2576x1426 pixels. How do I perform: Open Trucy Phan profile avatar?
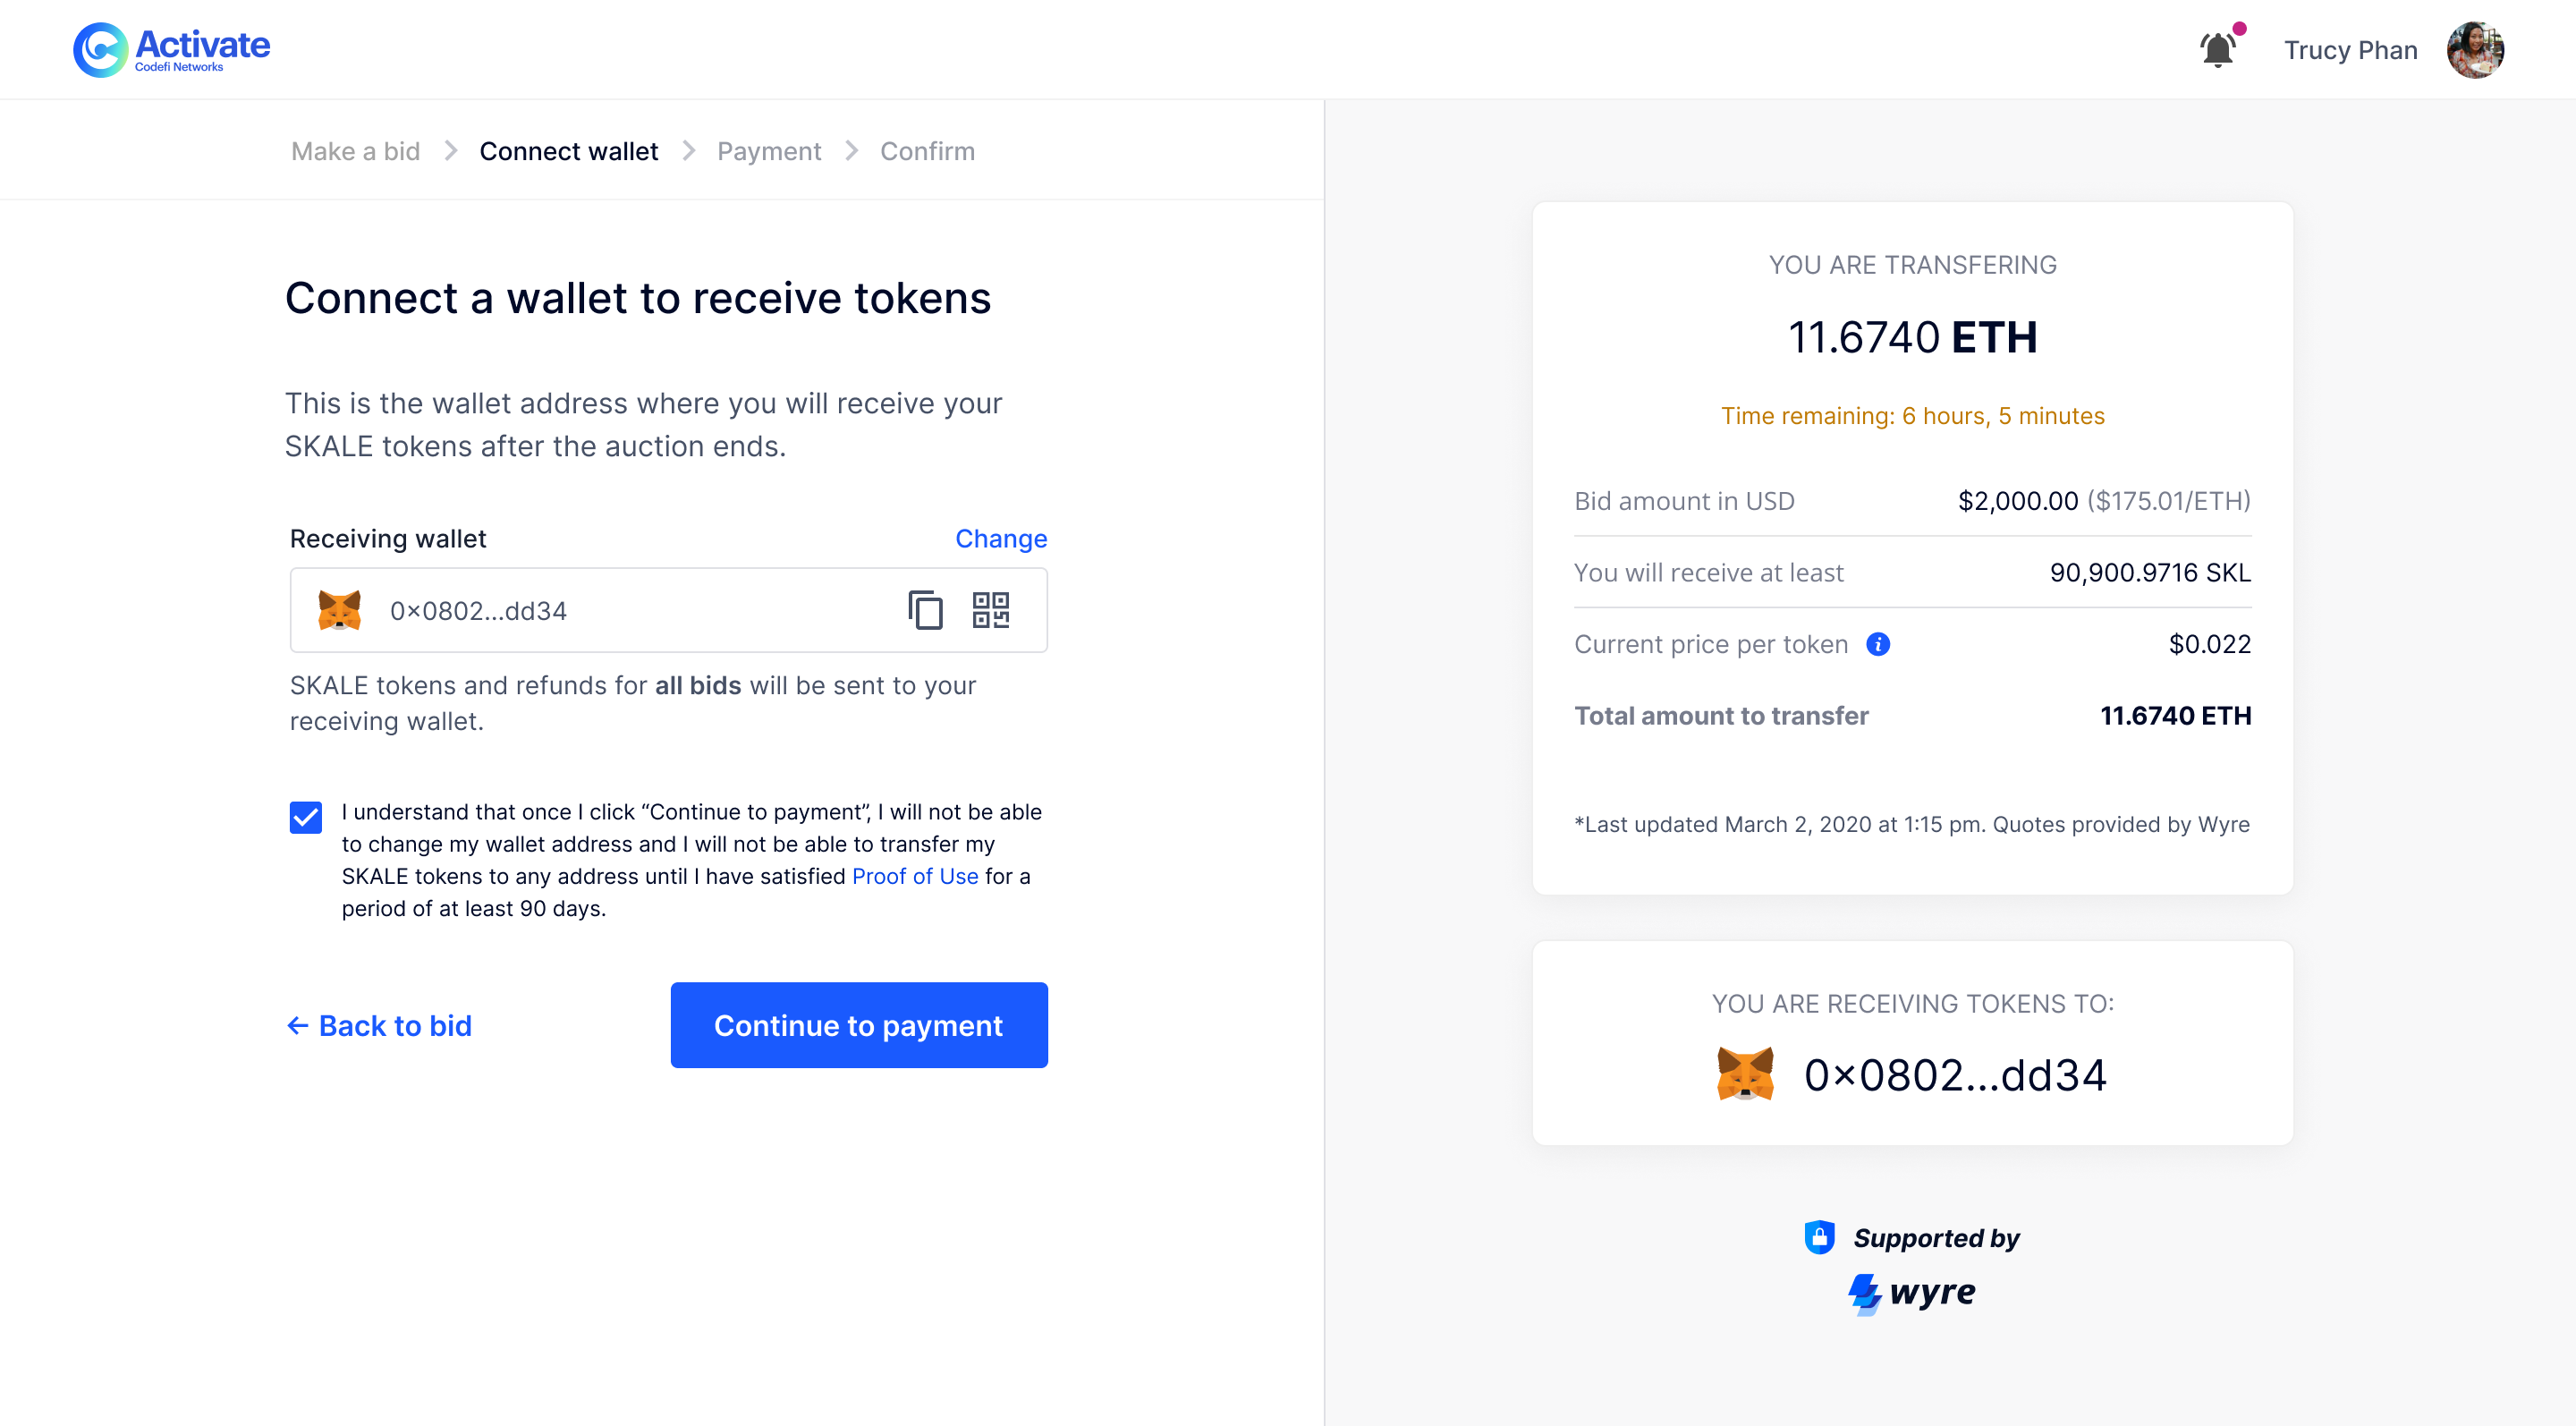point(2475,50)
